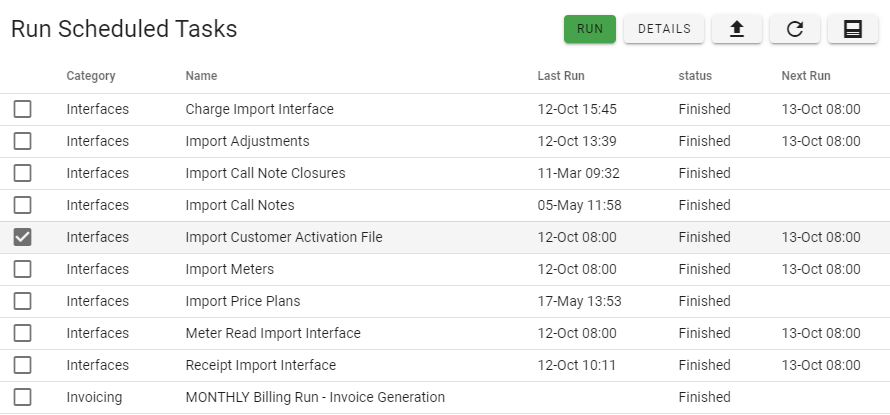This screenshot has height=415, width=890.
Task: Sort by the Next Run column header
Action: pyautogui.click(x=805, y=76)
